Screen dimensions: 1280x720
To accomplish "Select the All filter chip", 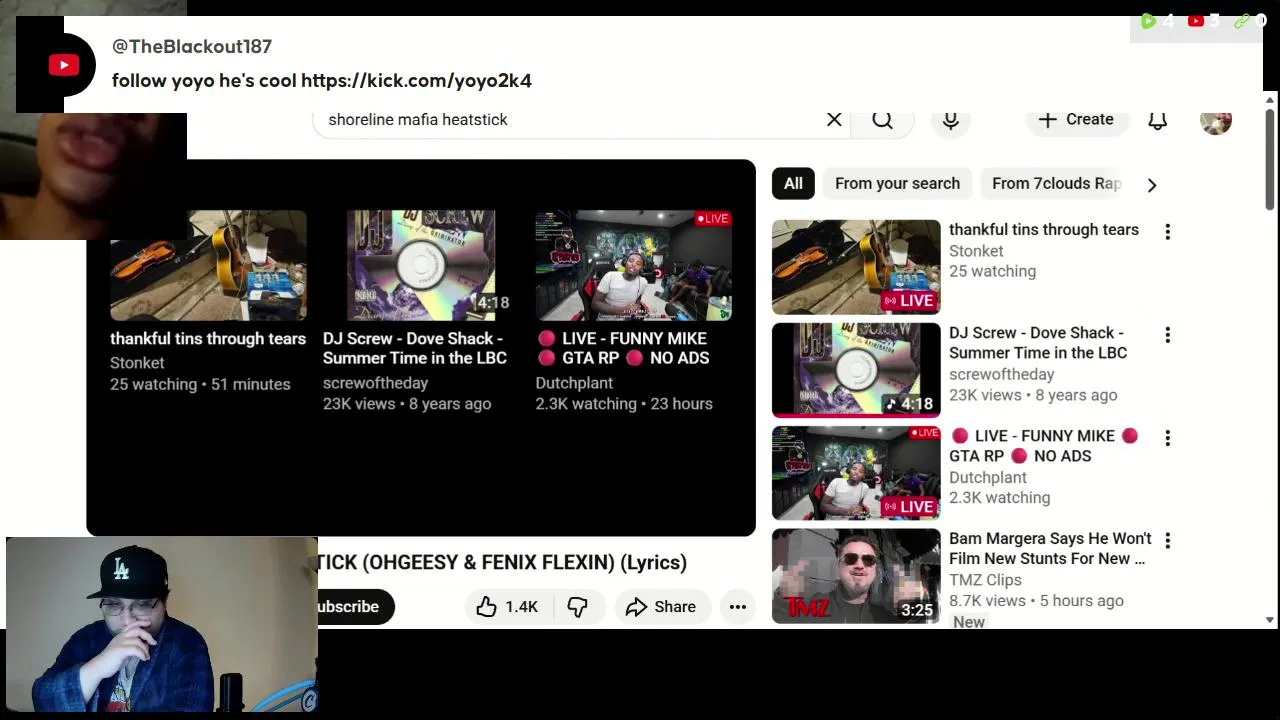I will pyautogui.click(x=793, y=183).
